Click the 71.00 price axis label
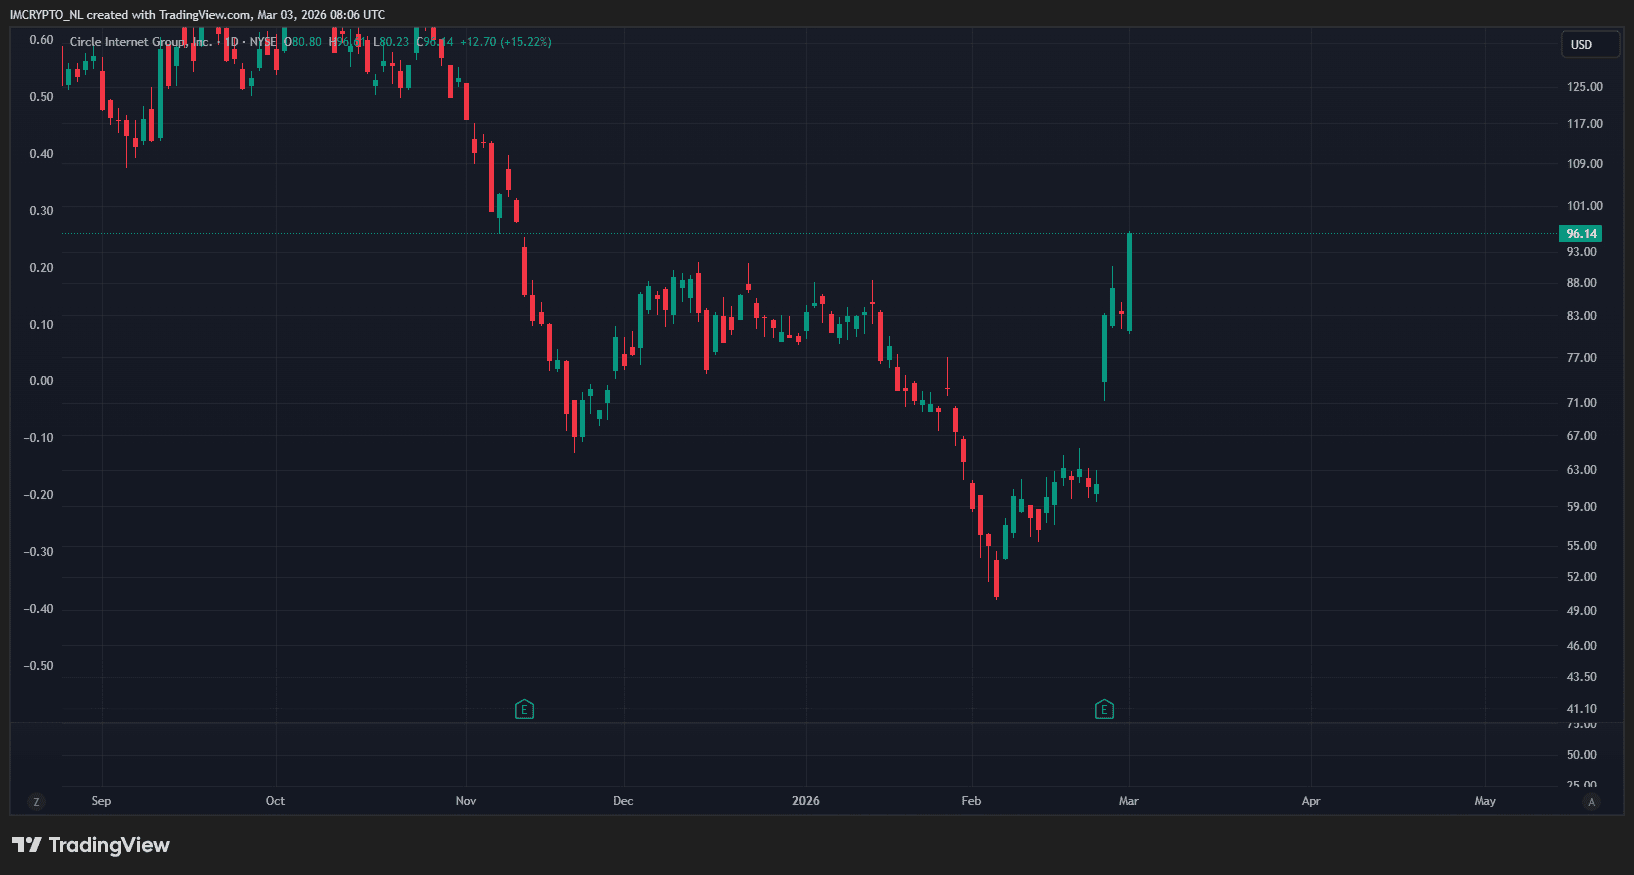Viewport: 1634px width, 875px height. (x=1581, y=403)
